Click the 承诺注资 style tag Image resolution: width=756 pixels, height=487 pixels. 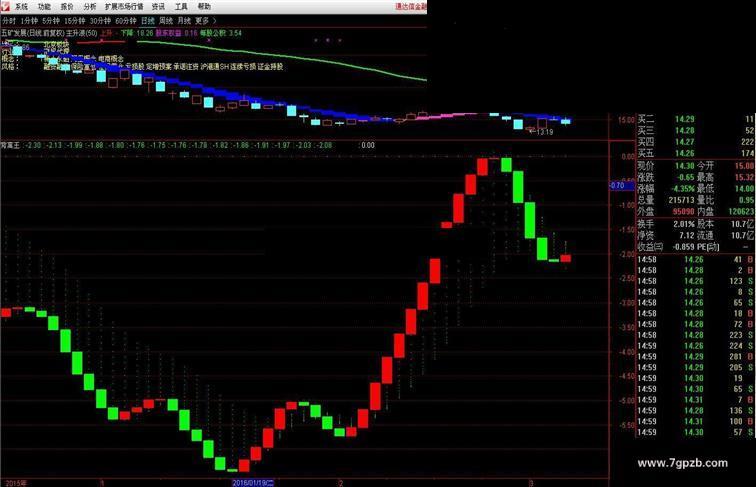pyautogui.click(x=186, y=67)
